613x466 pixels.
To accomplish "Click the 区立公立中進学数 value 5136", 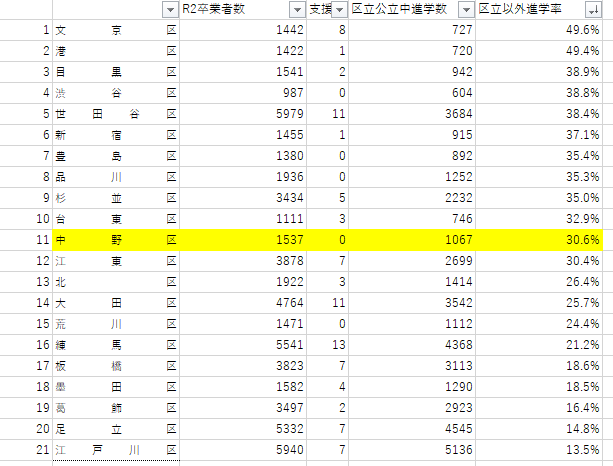I will (412, 450).
